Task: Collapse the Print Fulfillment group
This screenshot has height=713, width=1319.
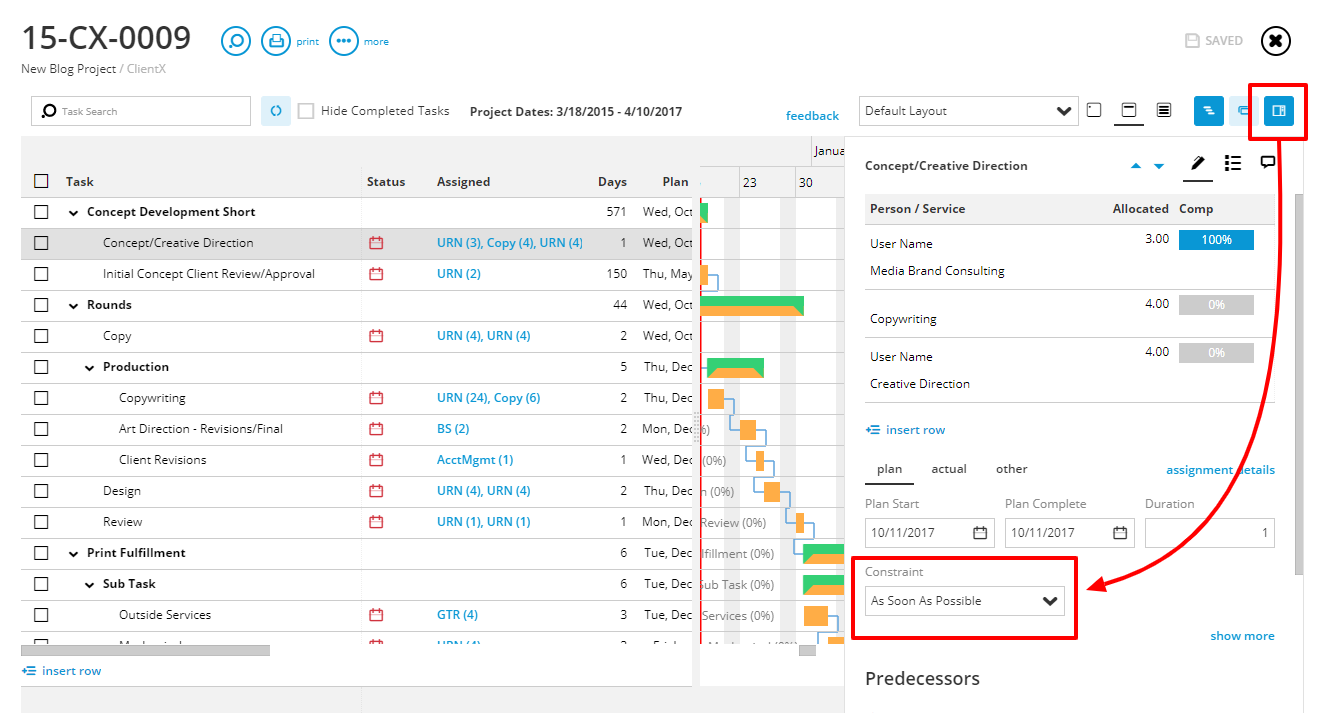Action: [x=73, y=554]
